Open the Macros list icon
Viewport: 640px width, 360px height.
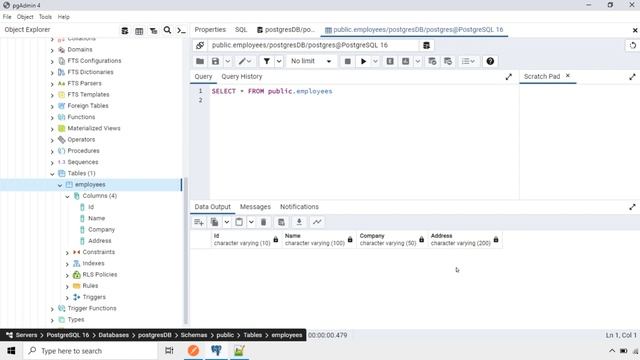[x=468, y=61]
